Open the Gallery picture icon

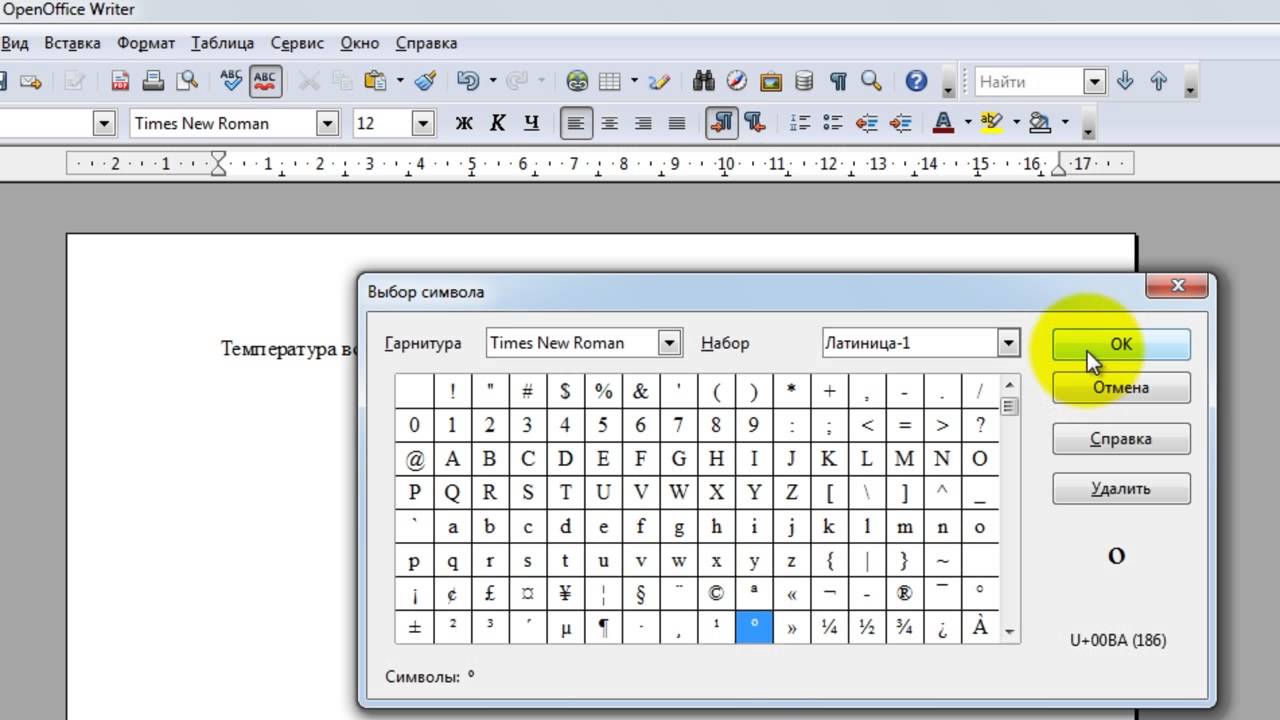click(771, 81)
